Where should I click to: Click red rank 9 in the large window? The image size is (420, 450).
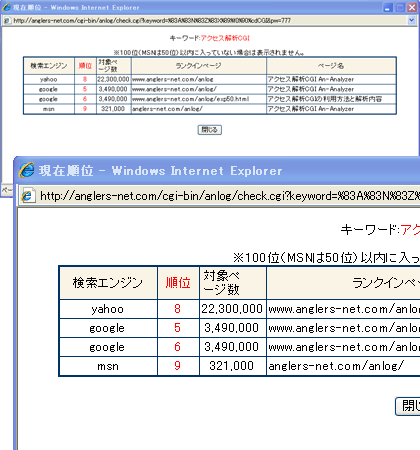coord(177,366)
